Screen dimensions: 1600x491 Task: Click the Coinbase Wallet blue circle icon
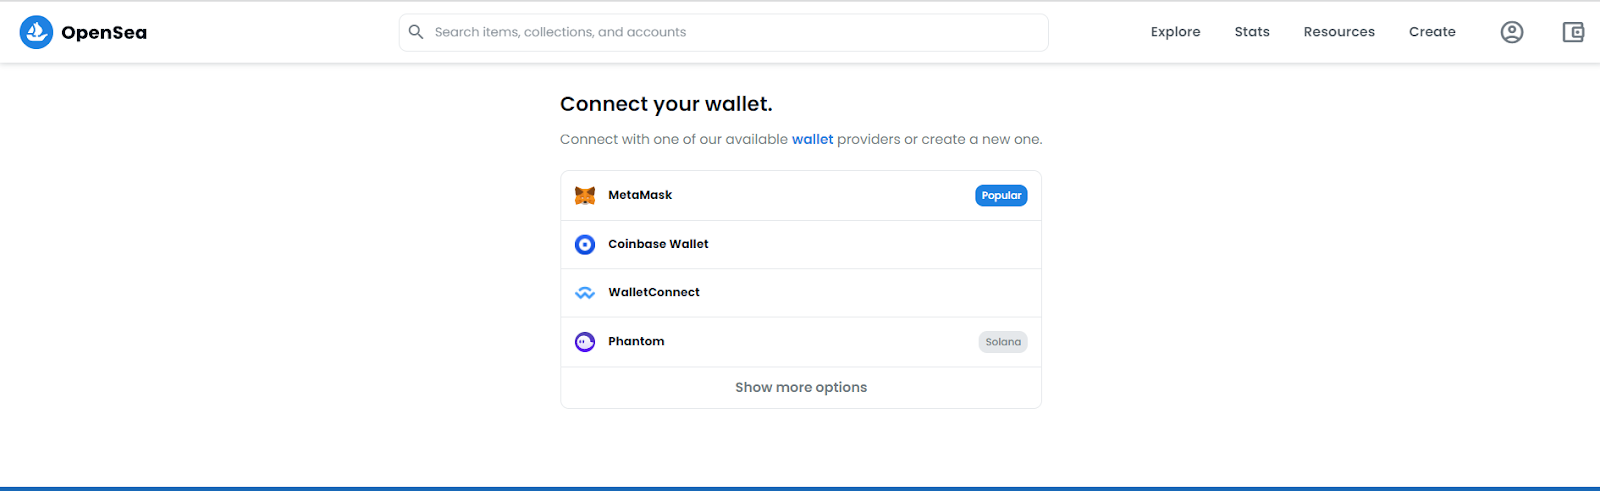coord(585,244)
